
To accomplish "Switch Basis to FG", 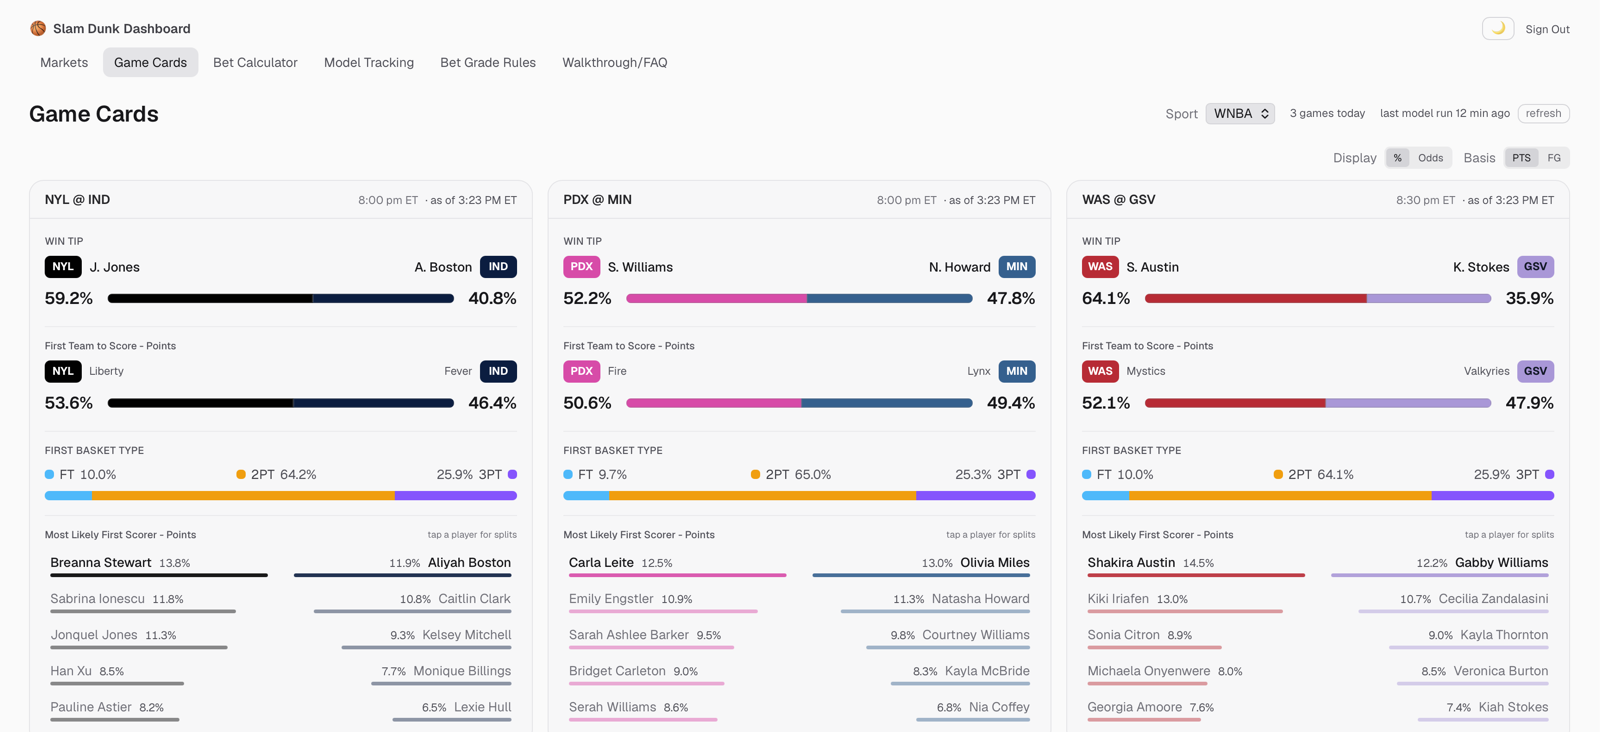I will click(x=1554, y=158).
